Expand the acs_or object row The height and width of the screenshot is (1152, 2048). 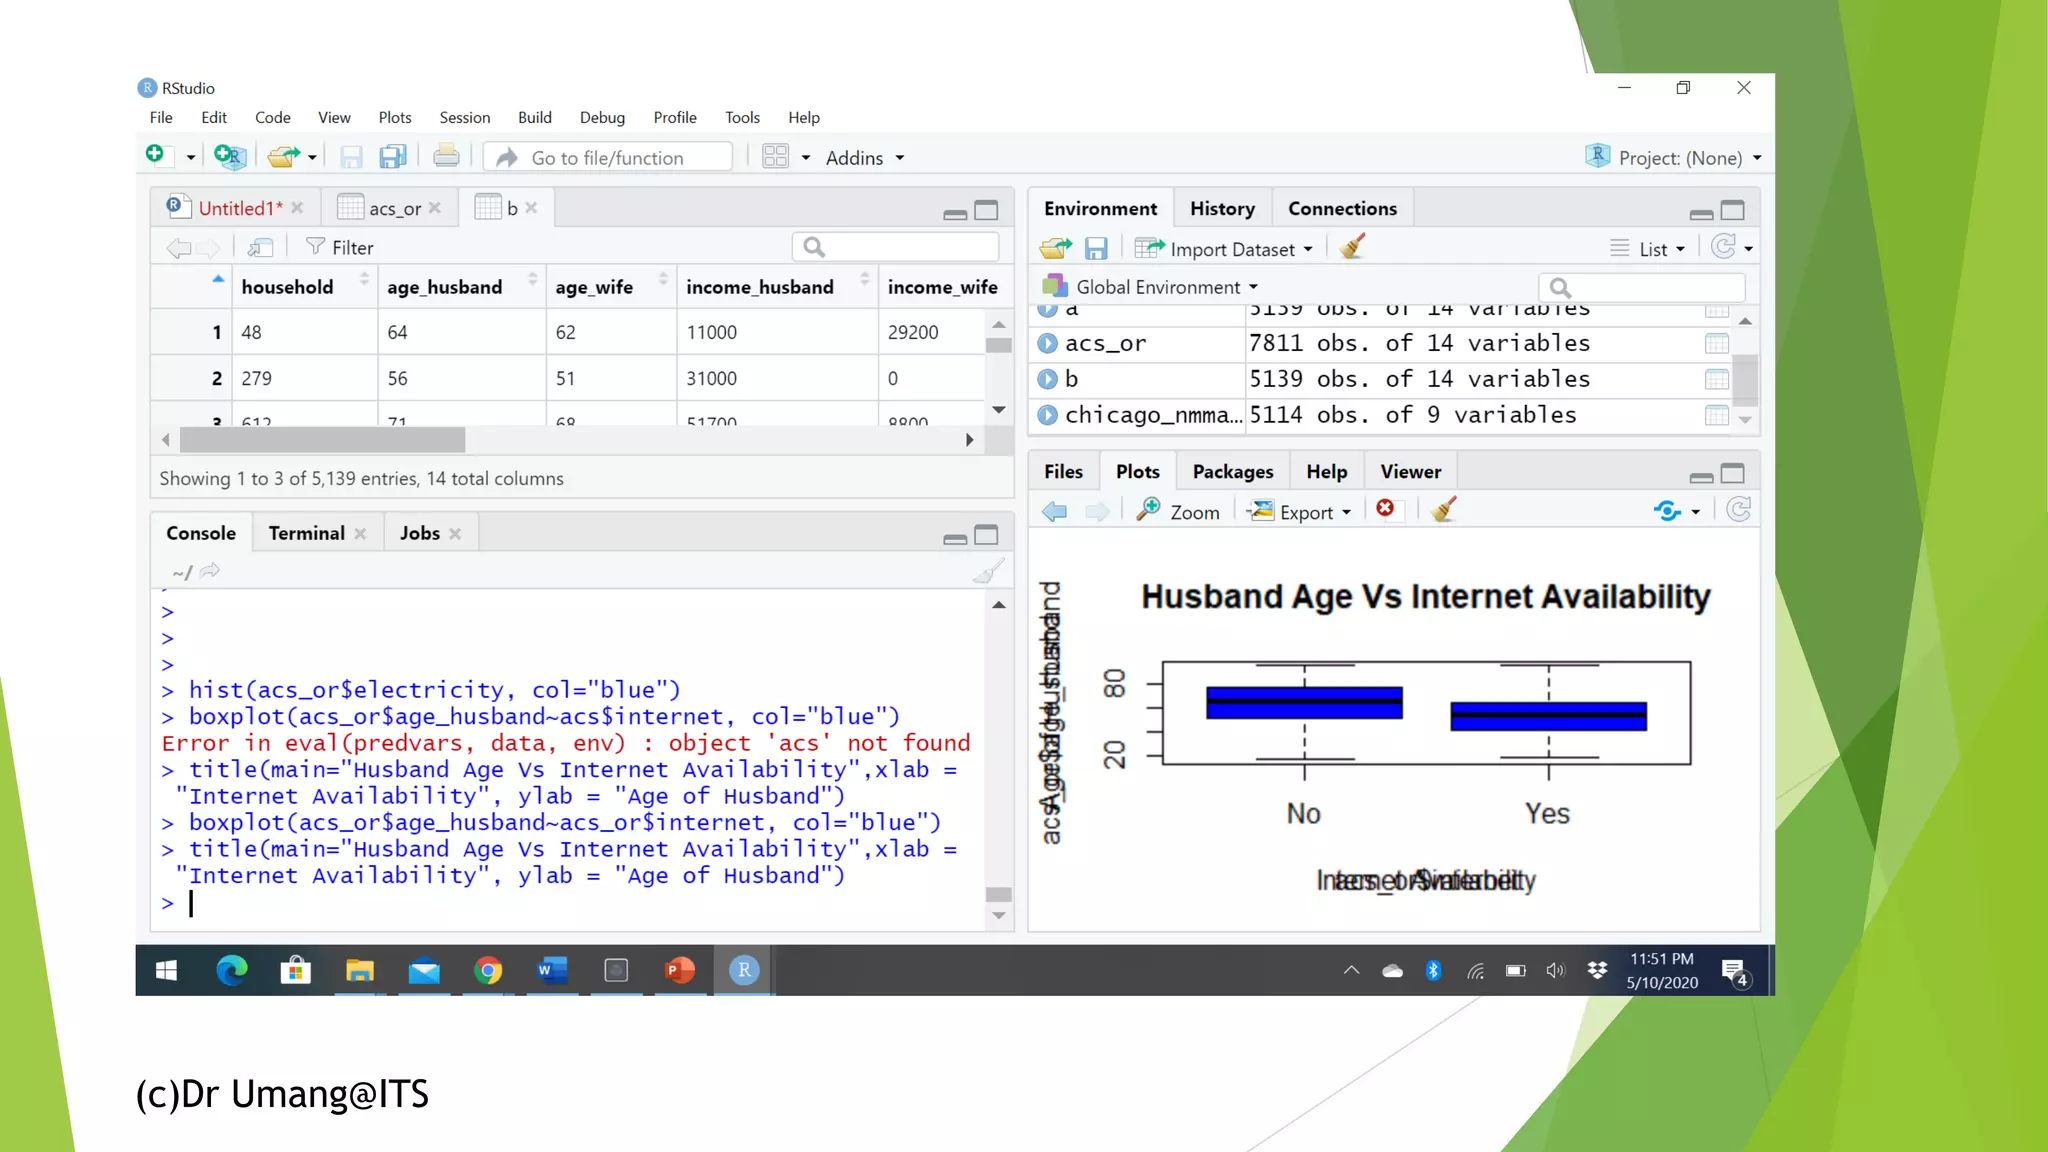tap(1047, 344)
